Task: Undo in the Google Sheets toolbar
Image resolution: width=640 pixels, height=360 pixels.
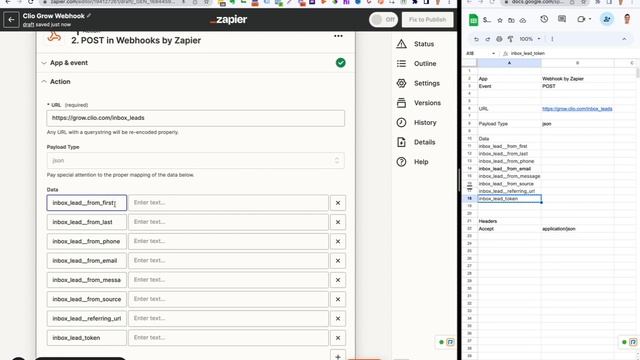Action: click(476, 39)
